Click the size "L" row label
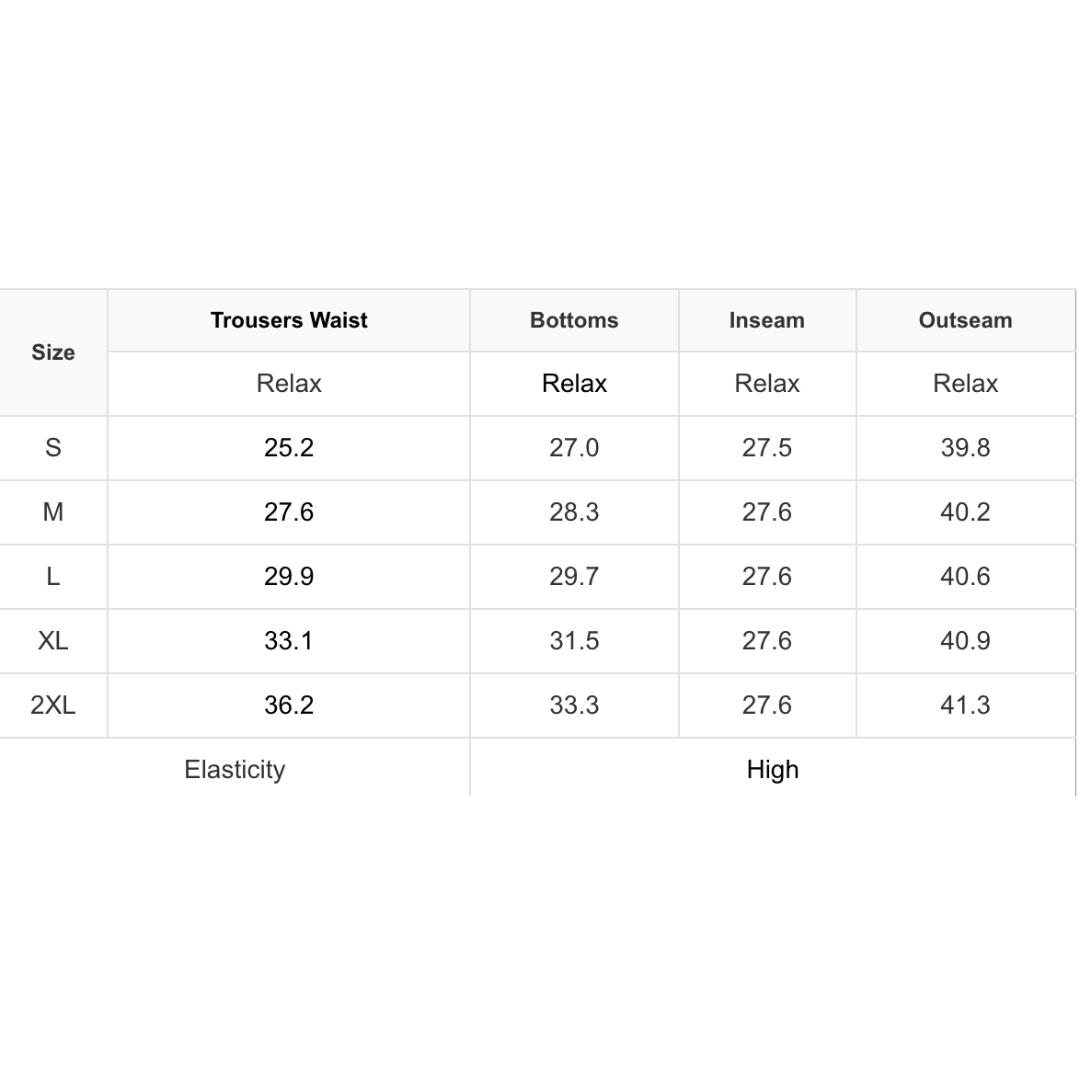This screenshot has height=1080, width=1080. (53, 576)
